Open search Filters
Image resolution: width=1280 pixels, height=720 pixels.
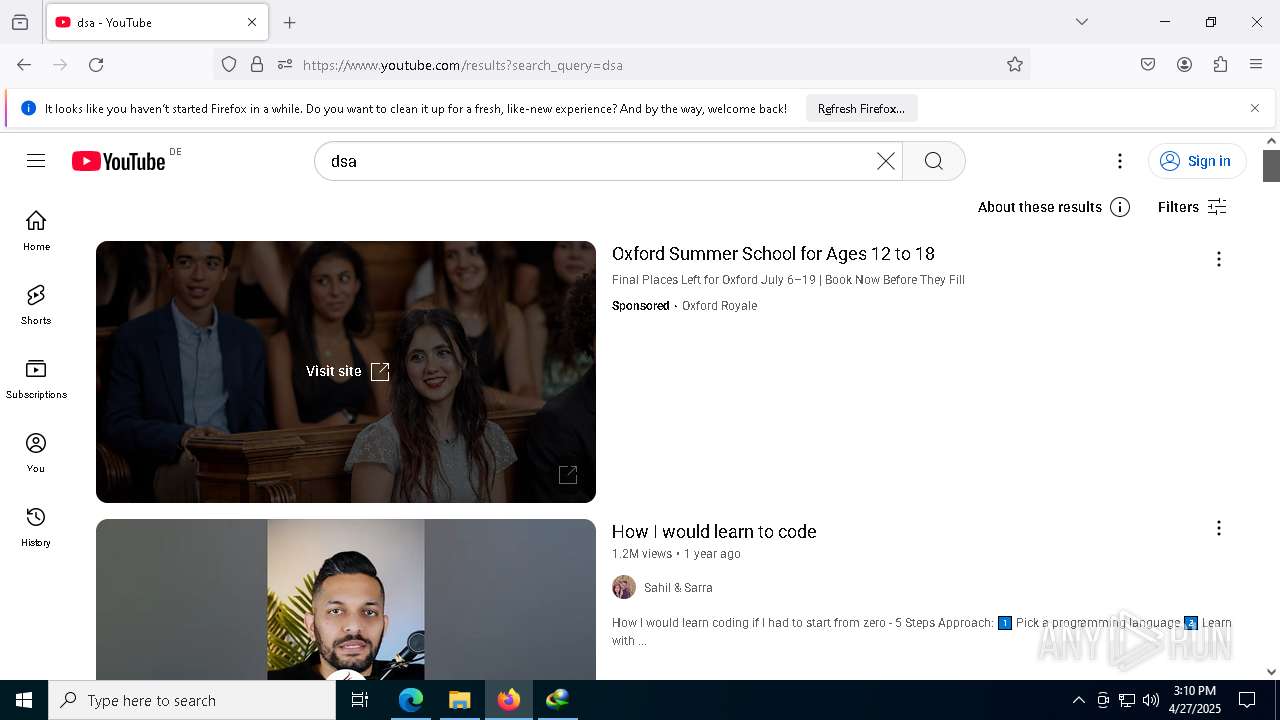tap(1192, 207)
